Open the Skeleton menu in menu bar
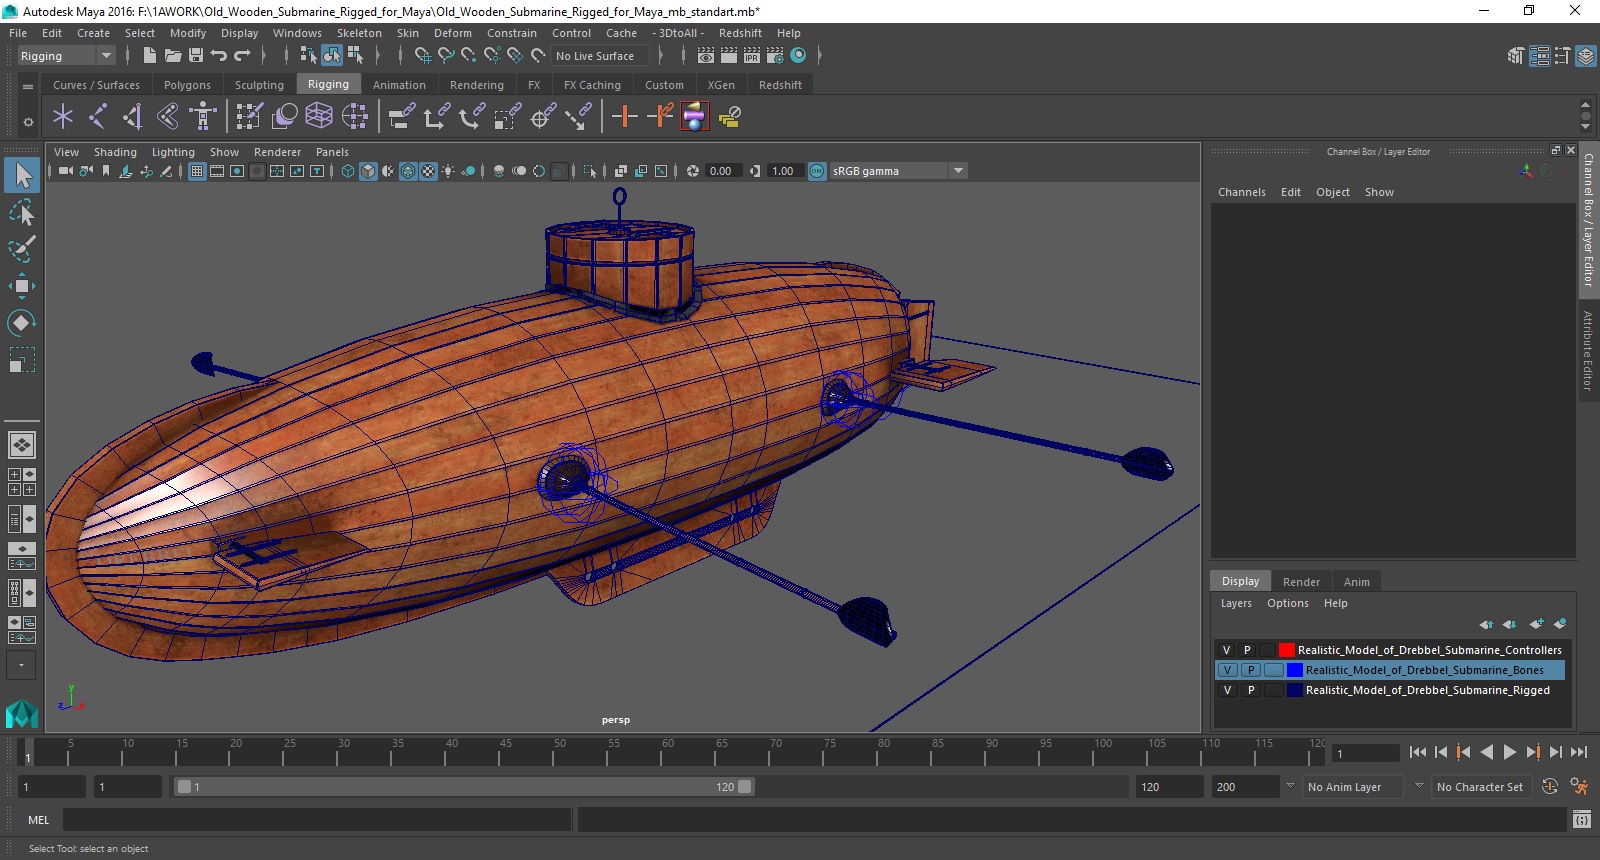 click(x=359, y=33)
